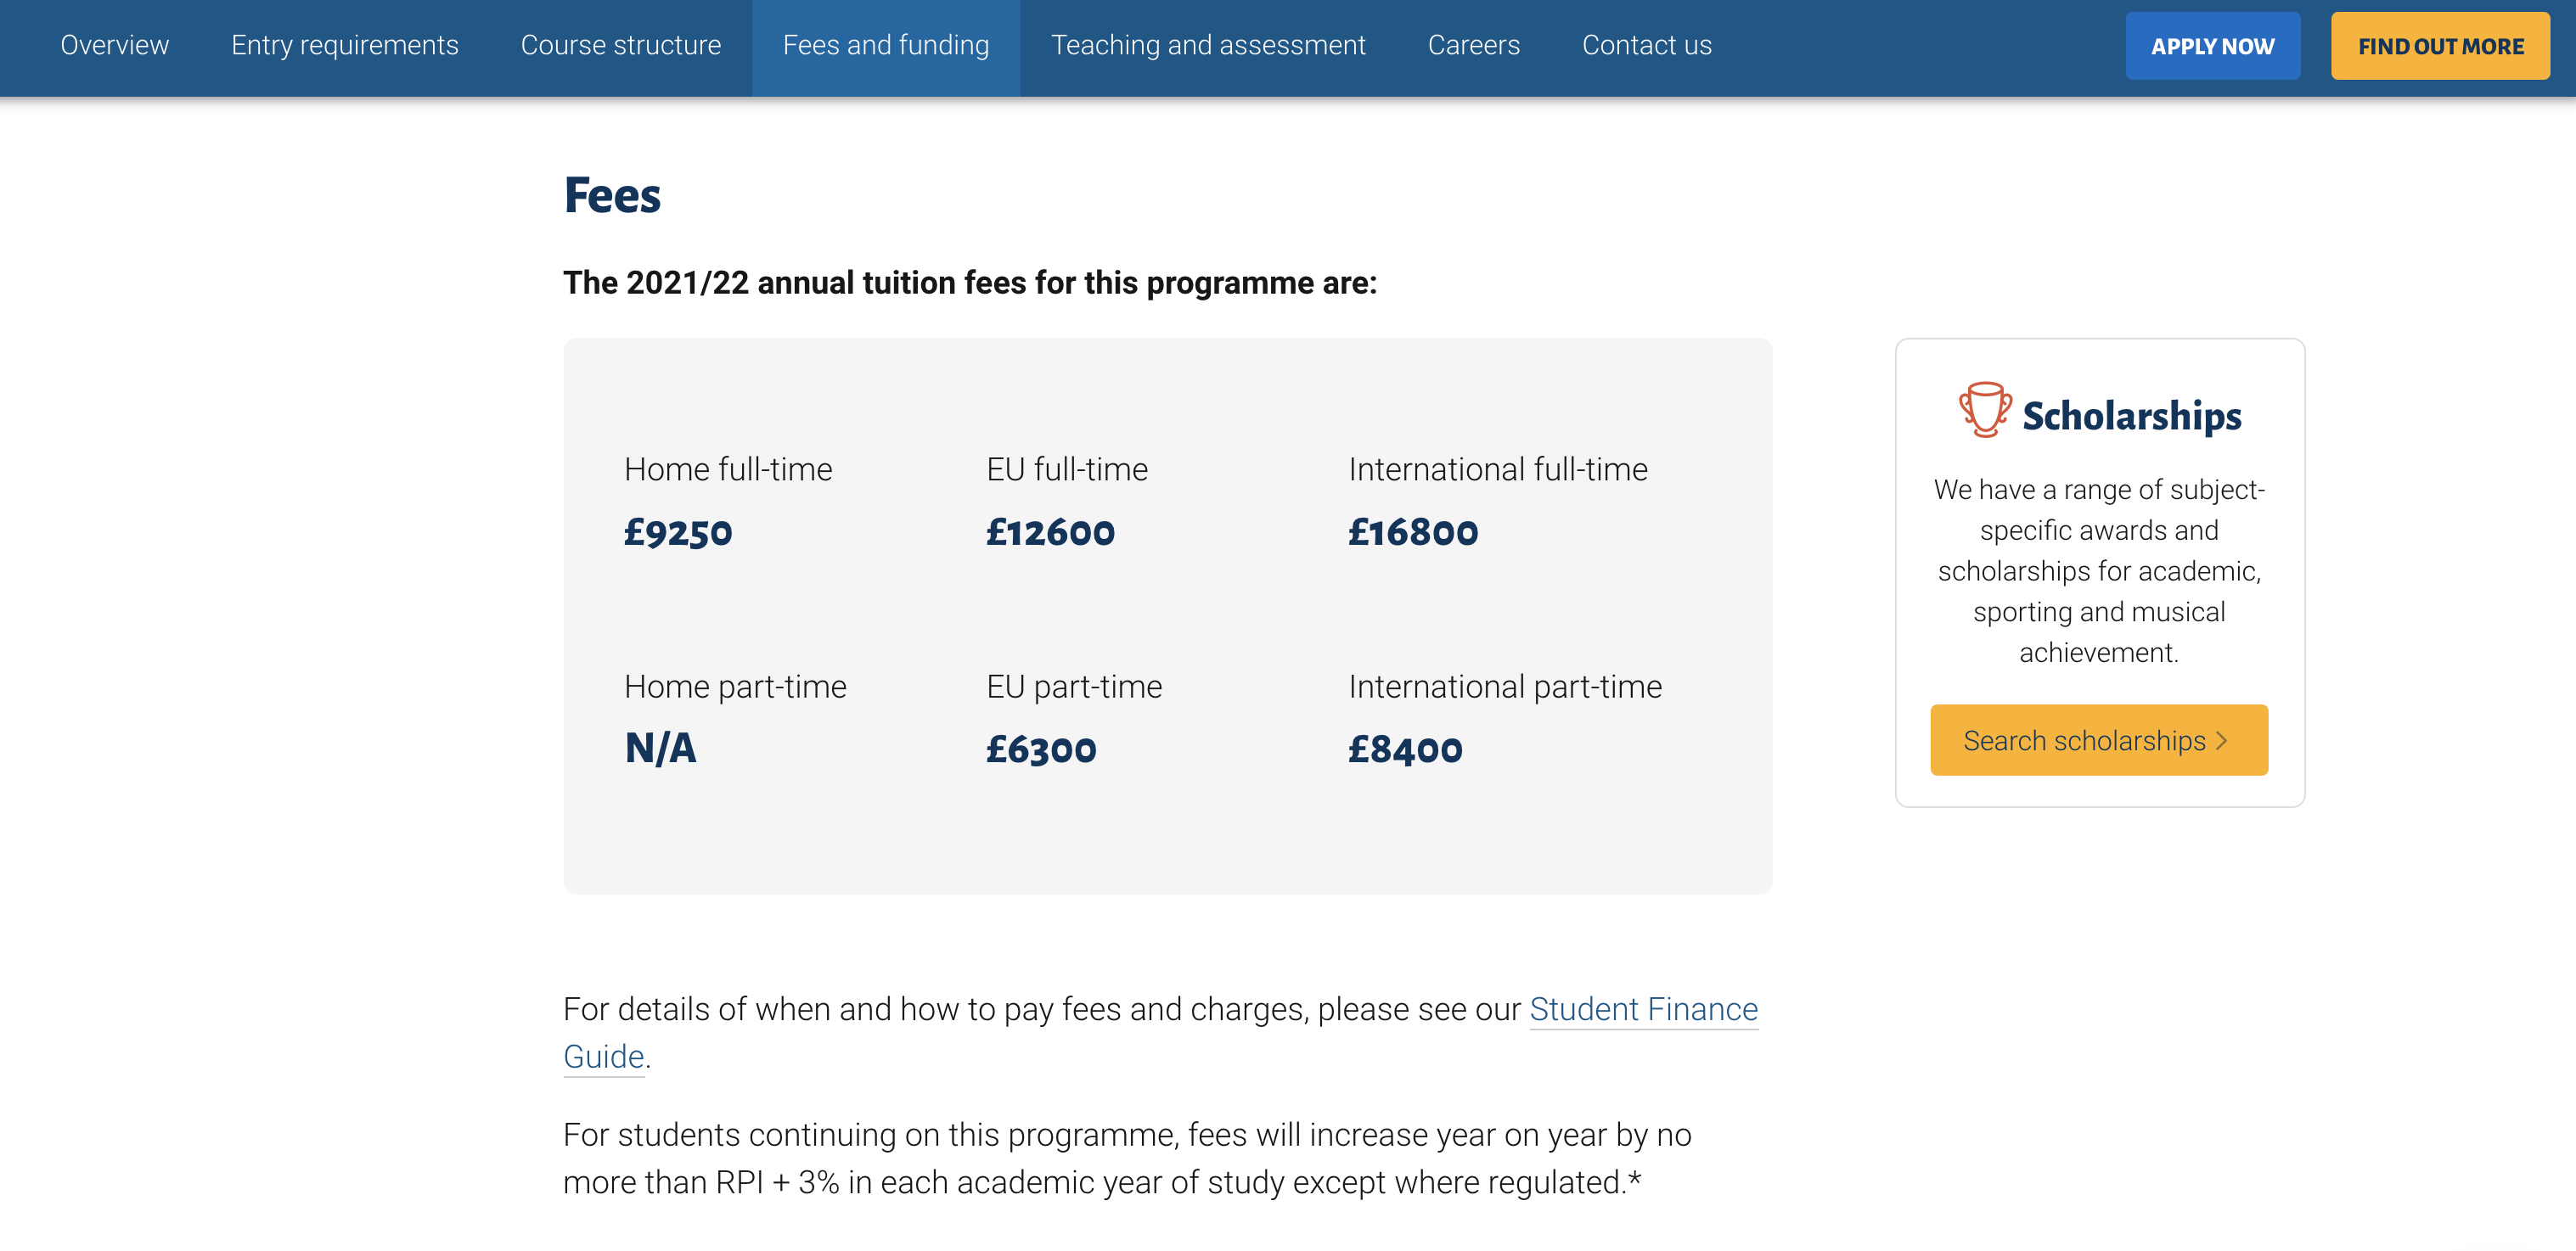
Task: Click the EU full-time £12600 amount
Action: coord(1050,533)
